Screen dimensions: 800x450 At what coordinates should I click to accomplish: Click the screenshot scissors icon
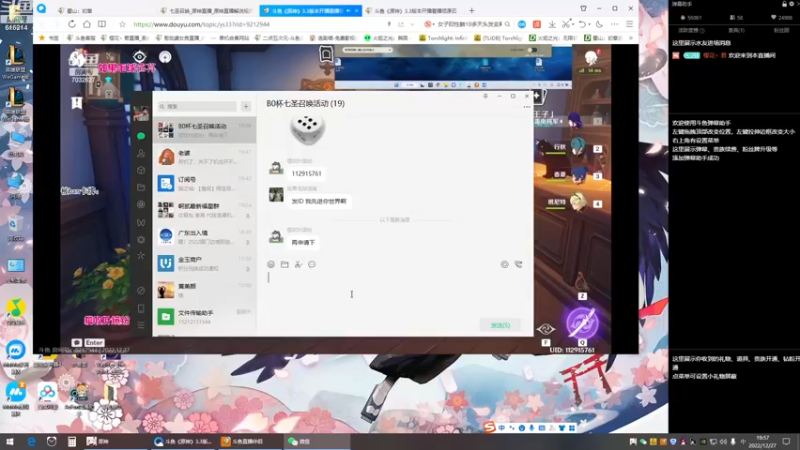point(298,264)
